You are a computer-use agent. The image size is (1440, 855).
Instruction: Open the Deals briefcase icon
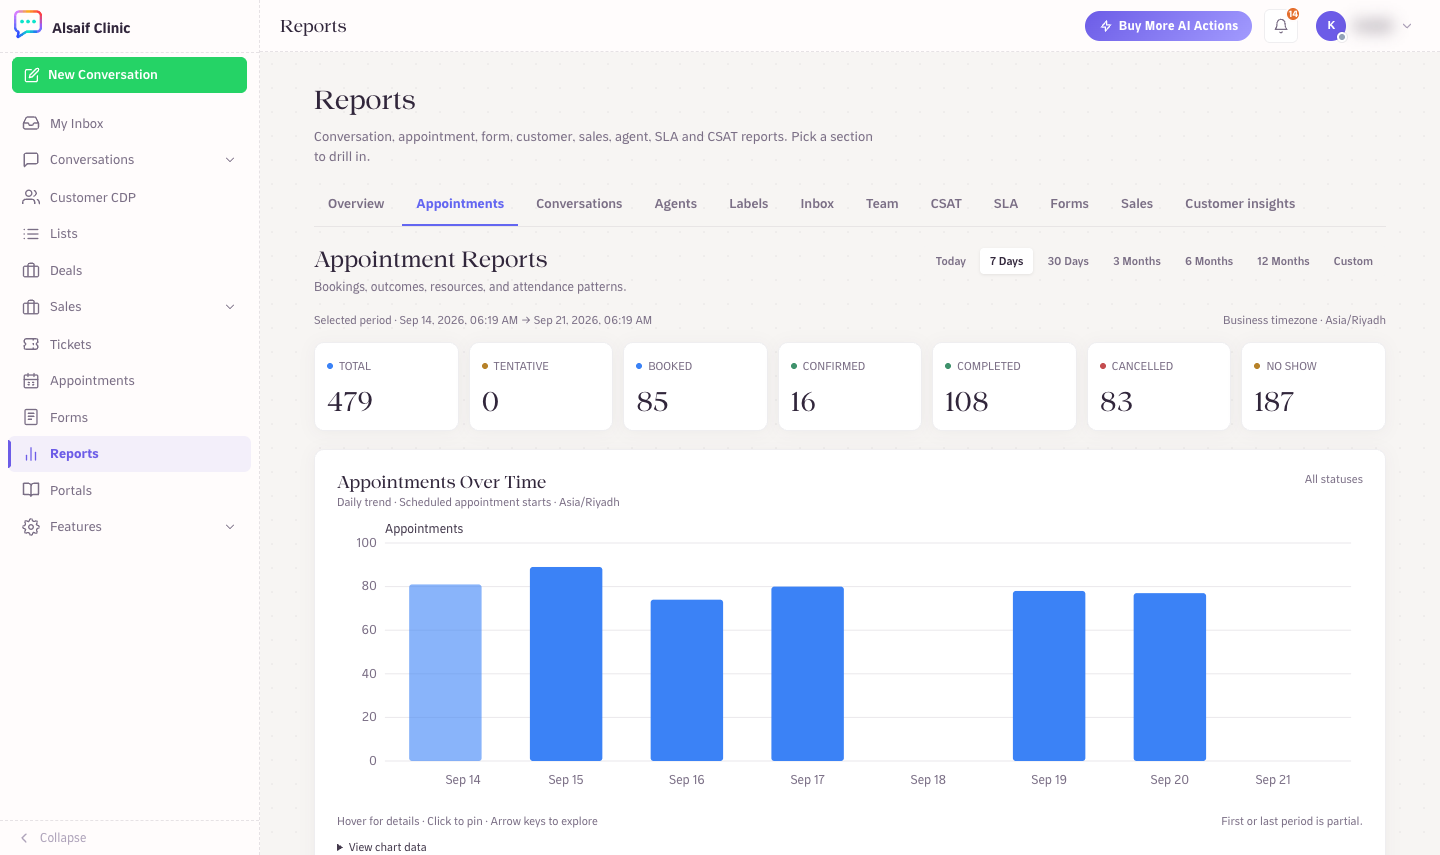[31, 270]
